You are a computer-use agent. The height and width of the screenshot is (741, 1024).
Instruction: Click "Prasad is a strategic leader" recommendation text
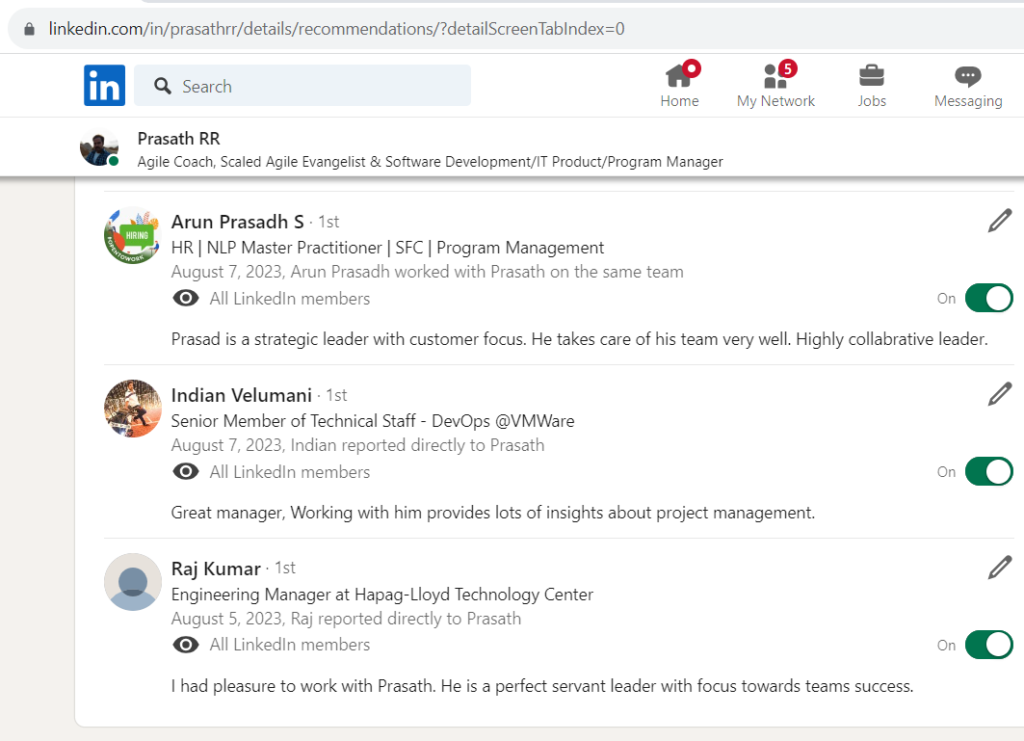(x=579, y=339)
